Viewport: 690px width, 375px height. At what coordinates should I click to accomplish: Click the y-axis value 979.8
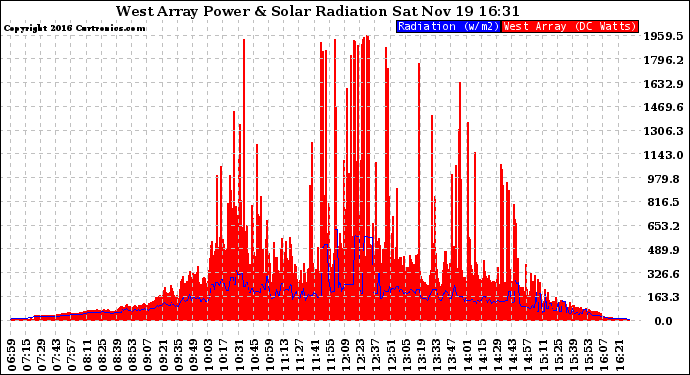coord(664,179)
